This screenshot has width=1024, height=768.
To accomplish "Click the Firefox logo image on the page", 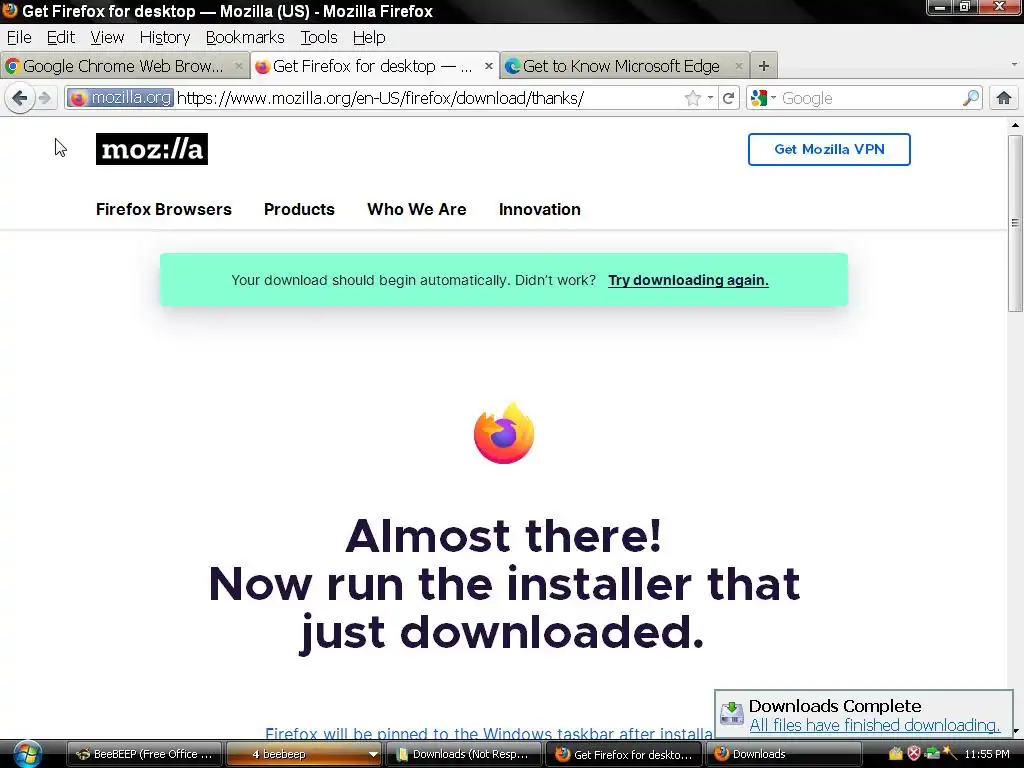I will [504, 433].
